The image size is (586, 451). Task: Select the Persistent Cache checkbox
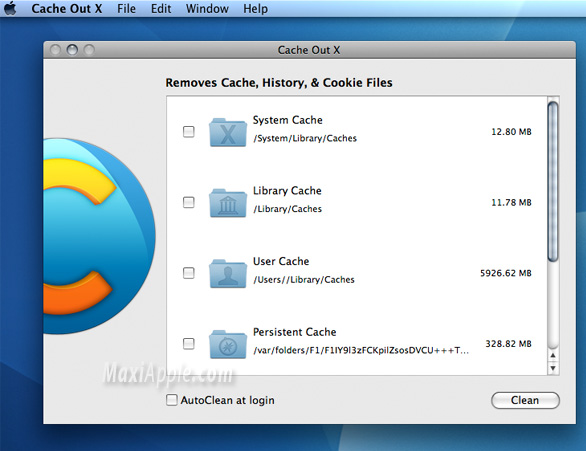coord(189,343)
